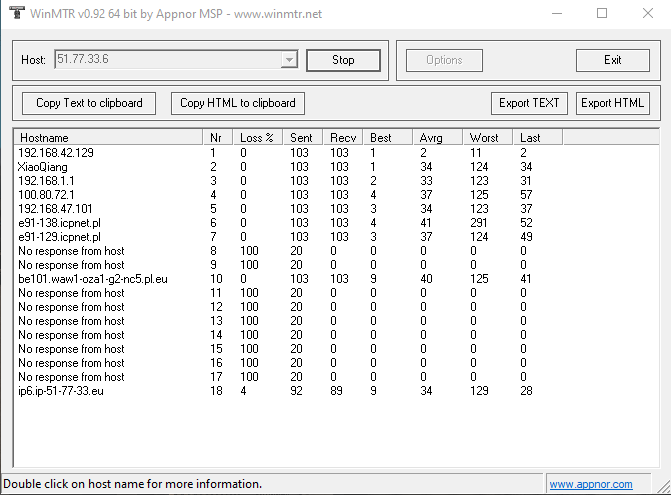Viewport: 671px width, 495px height.
Task: Select the ip6.ip-51-77-33.eu host row
Action: click(x=61, y=391)
